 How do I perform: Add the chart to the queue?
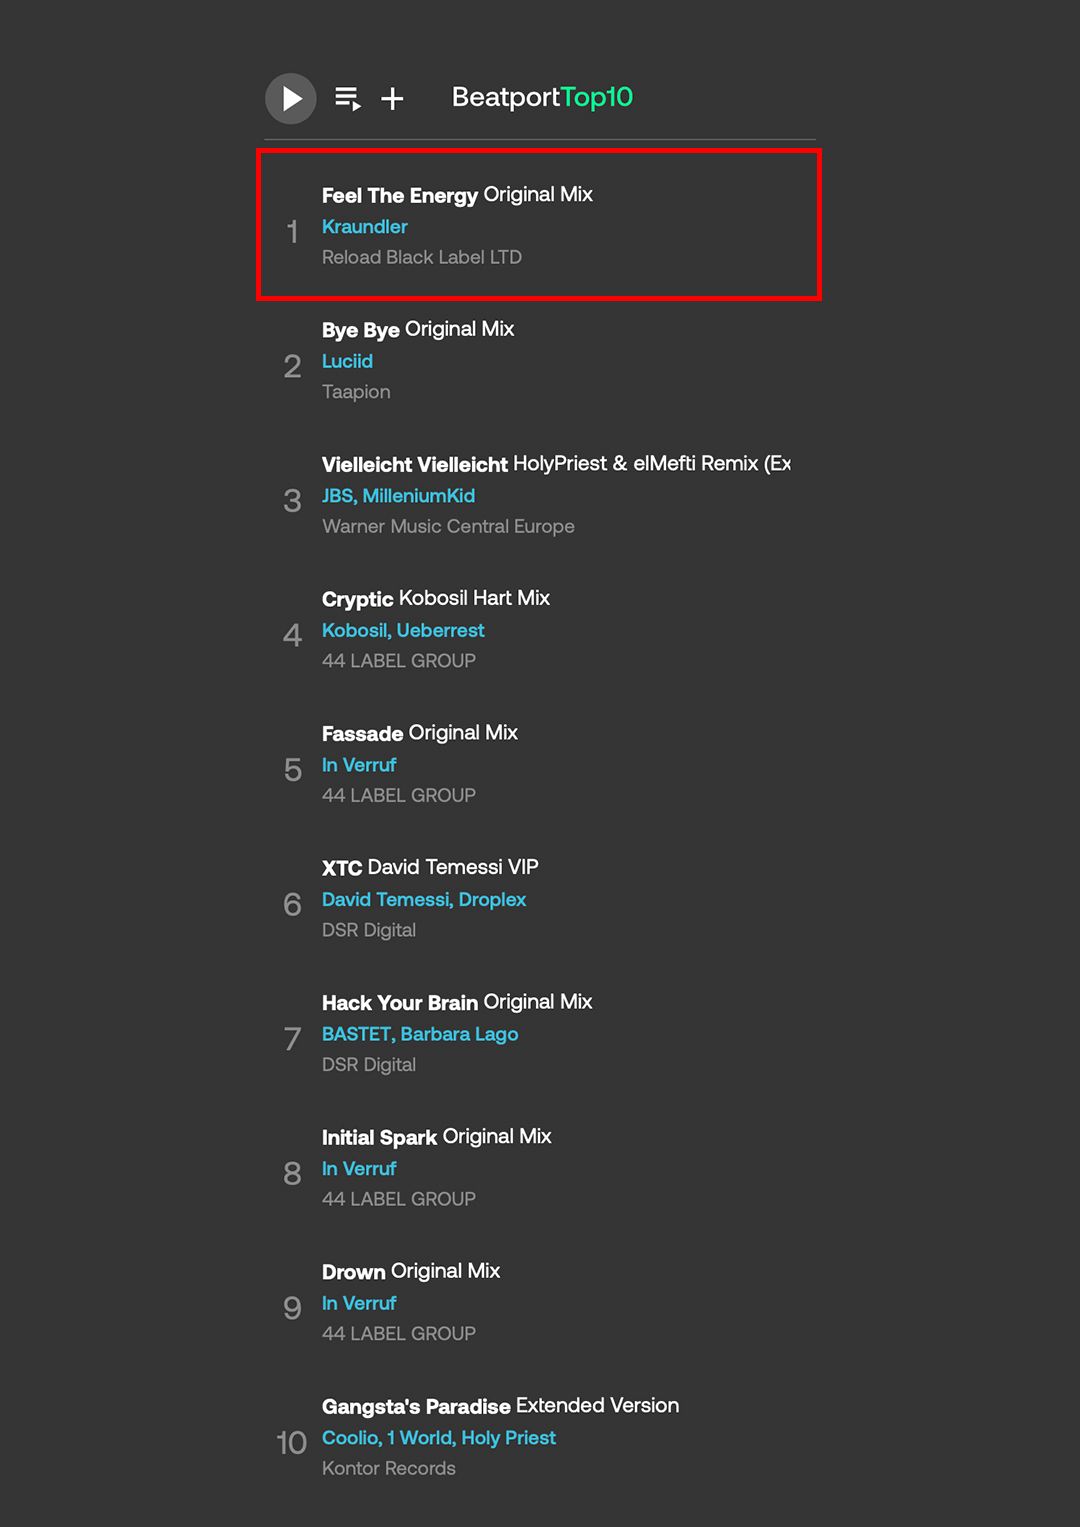click(348, 98)
